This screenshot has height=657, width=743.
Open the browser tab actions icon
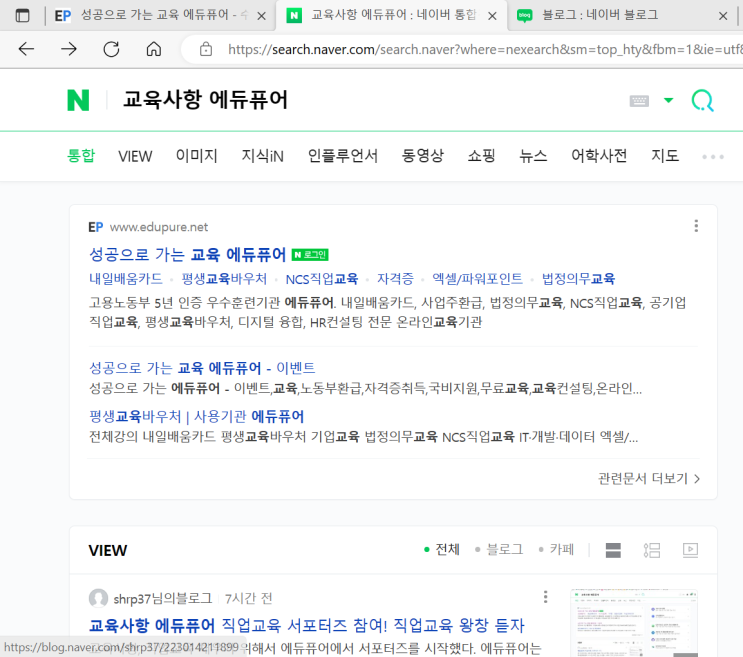pyautogui.click(x=22, y=16)
